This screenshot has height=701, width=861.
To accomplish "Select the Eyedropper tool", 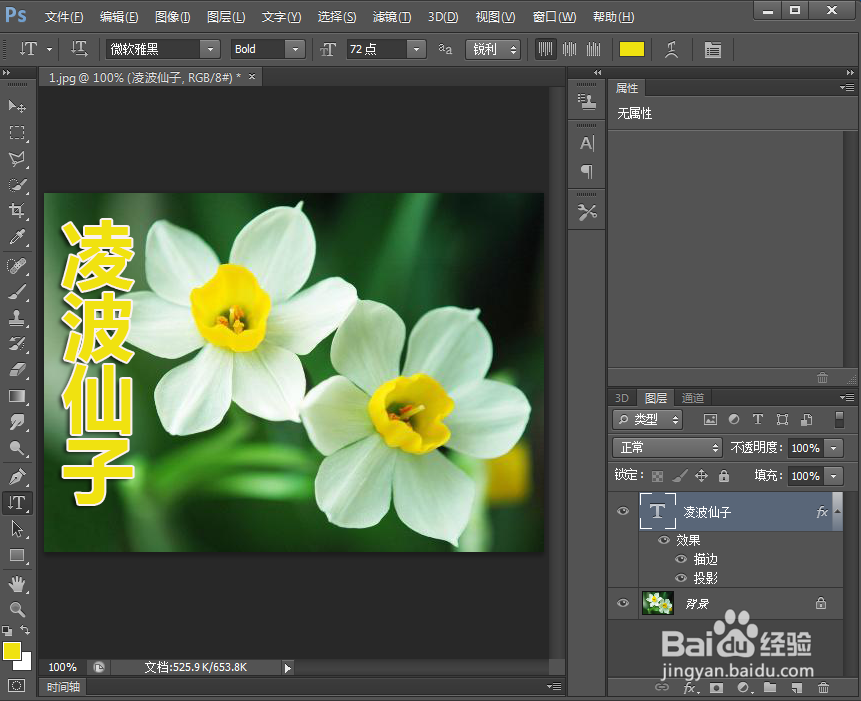I will [x=17, y=237].
